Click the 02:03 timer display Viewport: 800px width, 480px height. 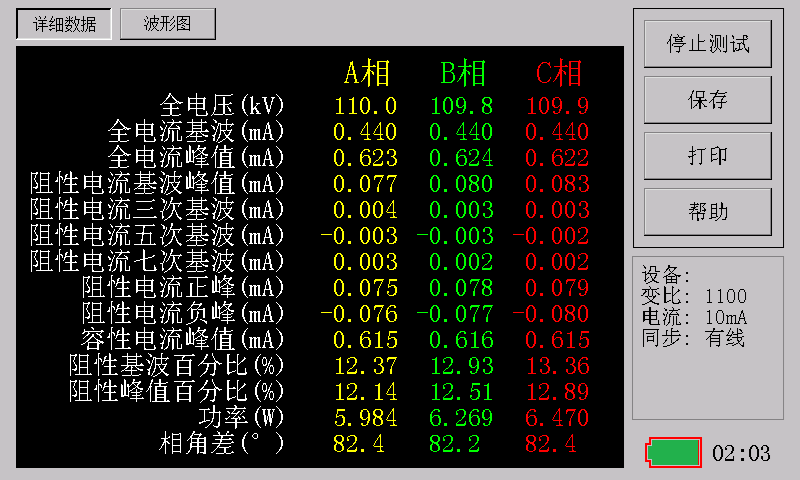741,453
